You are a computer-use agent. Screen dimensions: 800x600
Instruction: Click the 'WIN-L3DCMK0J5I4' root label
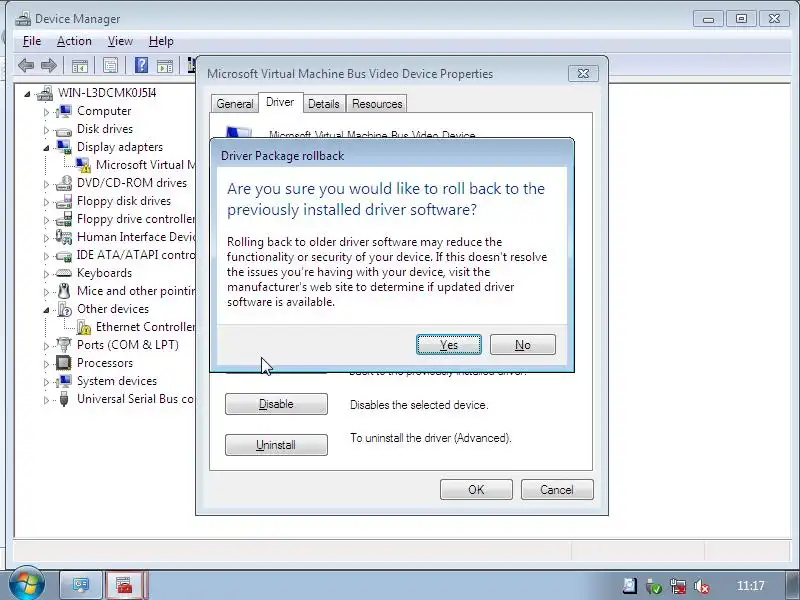(x=107, y=93)
